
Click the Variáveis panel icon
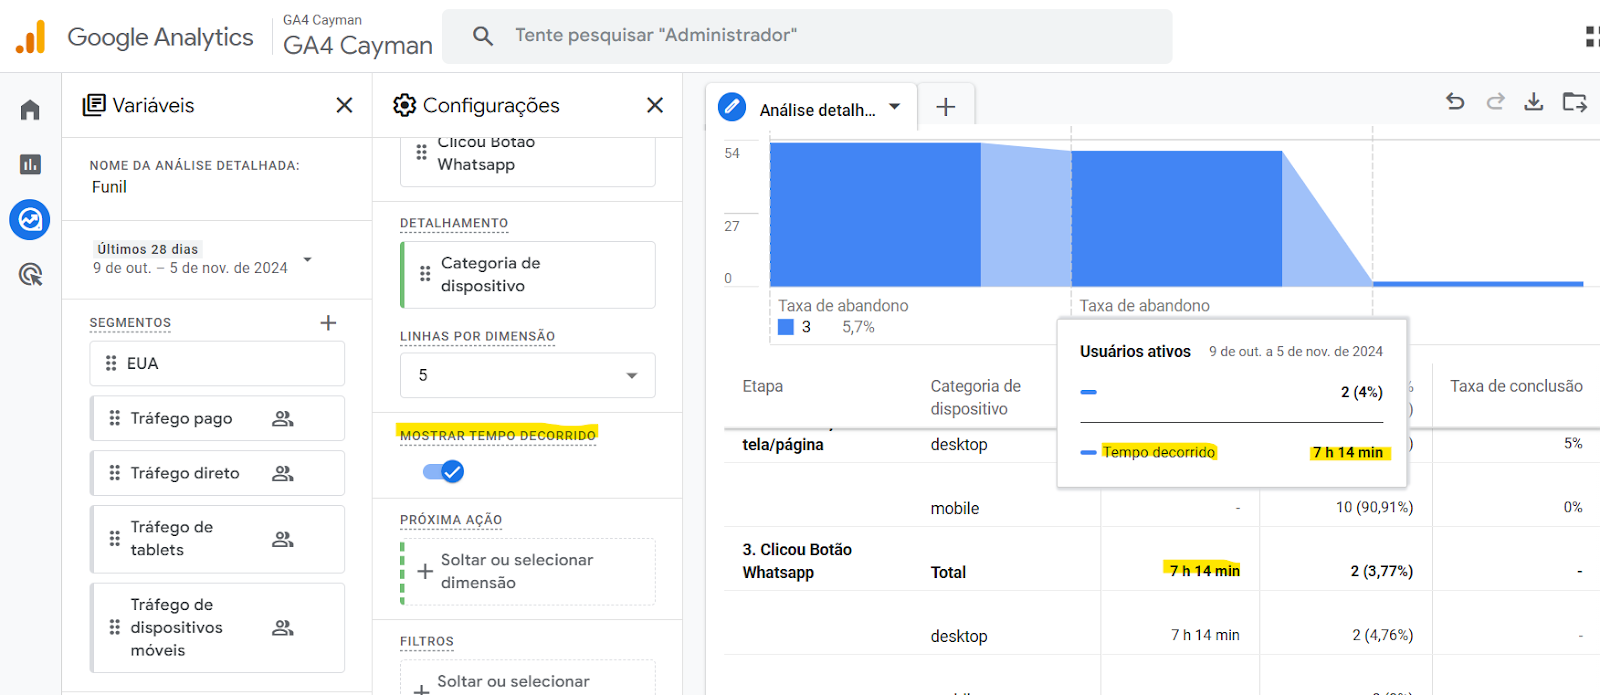94,105
